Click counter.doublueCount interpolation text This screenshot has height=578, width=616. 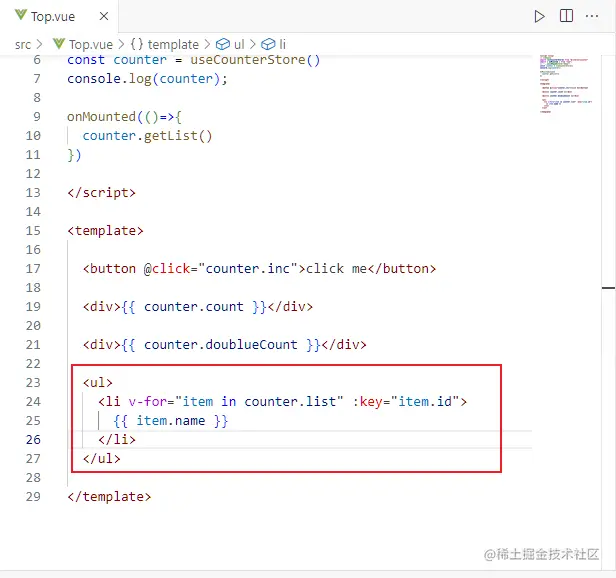[220, 345]
